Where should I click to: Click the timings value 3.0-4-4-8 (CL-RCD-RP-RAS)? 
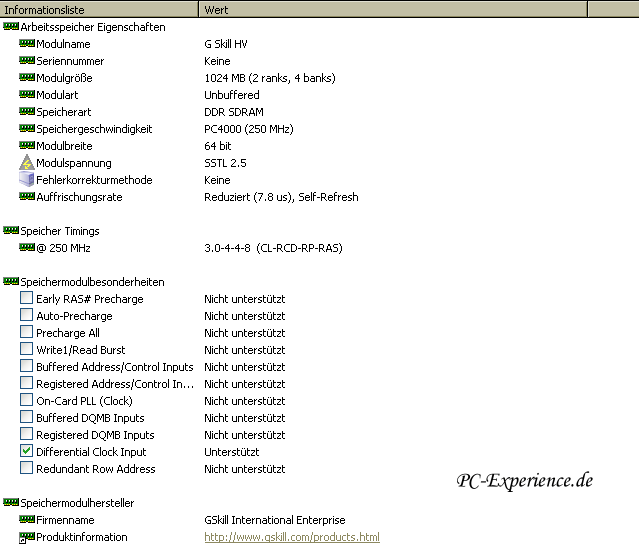point(273,248)
